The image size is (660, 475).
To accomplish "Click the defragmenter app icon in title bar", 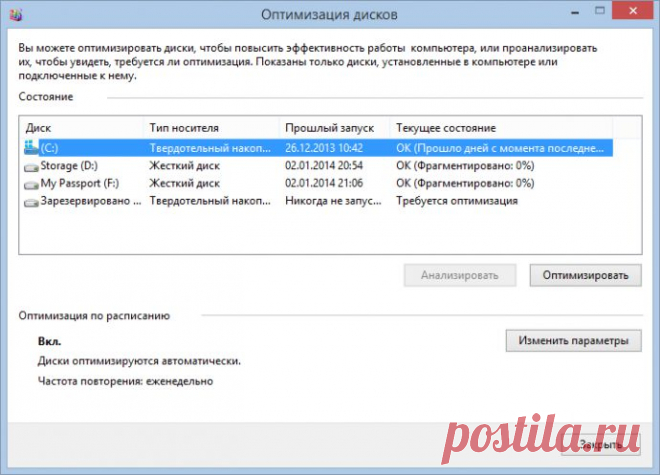I will [16, 14].
